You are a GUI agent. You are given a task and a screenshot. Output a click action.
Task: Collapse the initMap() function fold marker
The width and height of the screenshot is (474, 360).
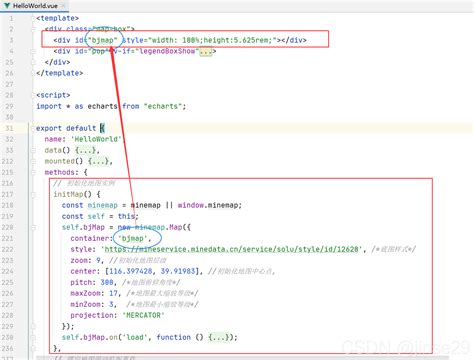coord(33,194)
